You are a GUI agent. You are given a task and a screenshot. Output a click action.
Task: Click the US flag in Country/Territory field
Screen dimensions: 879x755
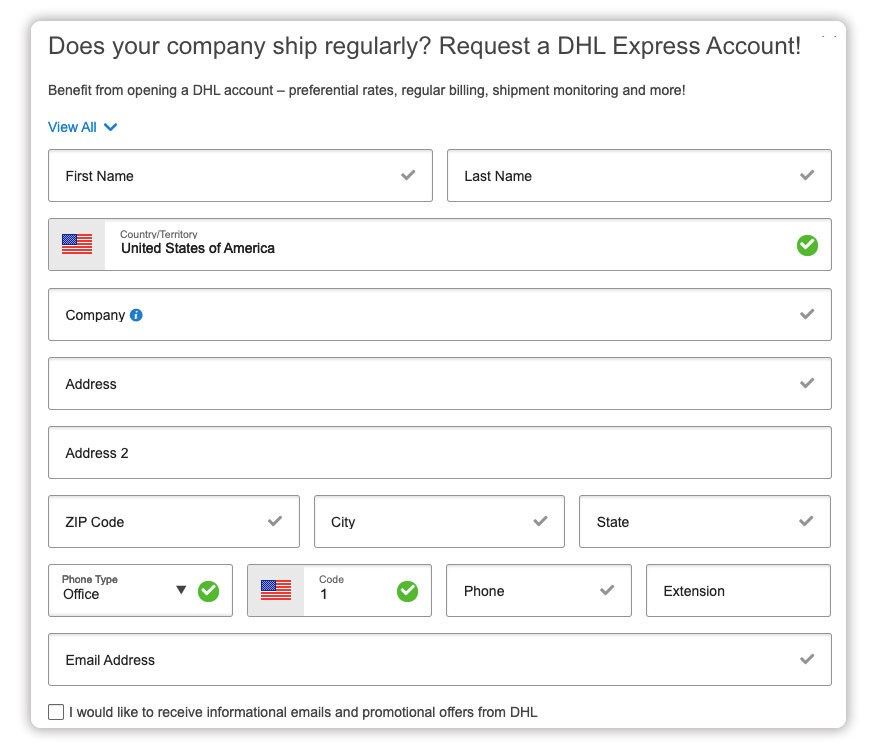pos(77,244)
